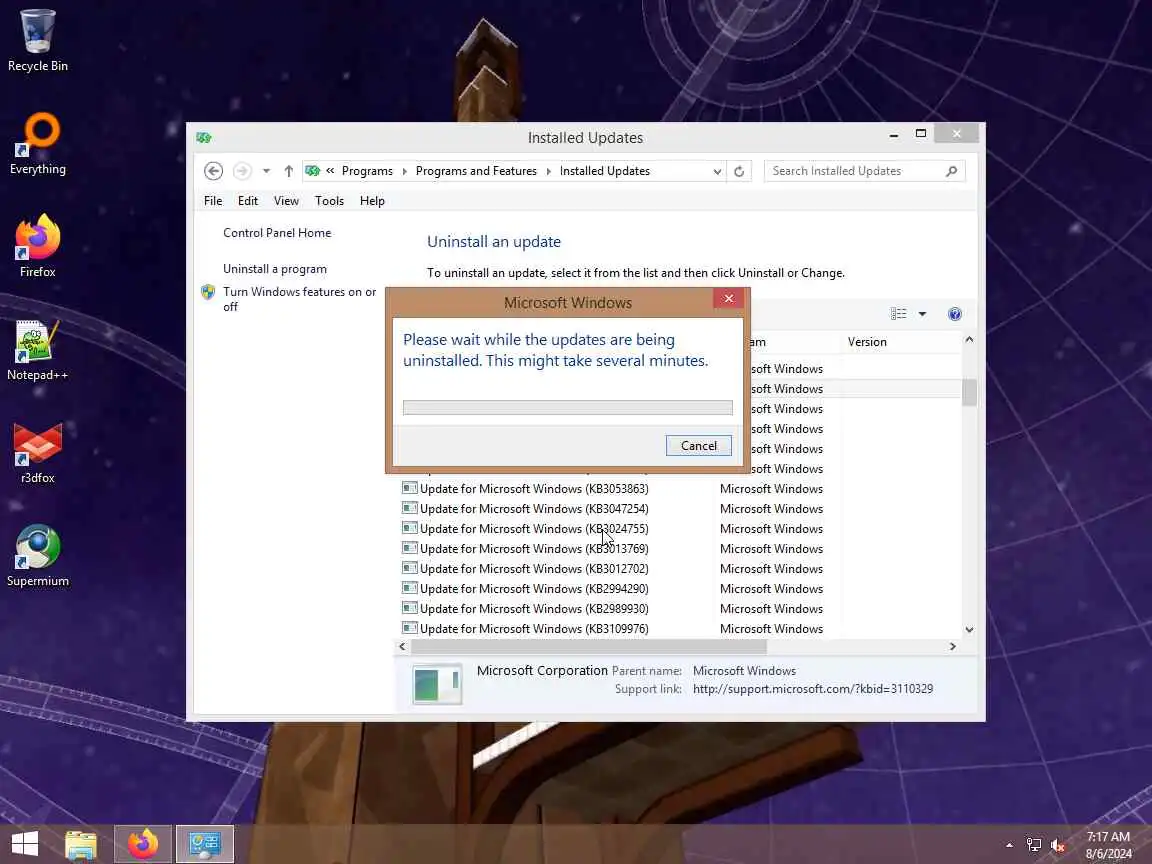Click the uninstall progress bar
This screenshot has height=864, width=1152.
(x=567, y=408)
